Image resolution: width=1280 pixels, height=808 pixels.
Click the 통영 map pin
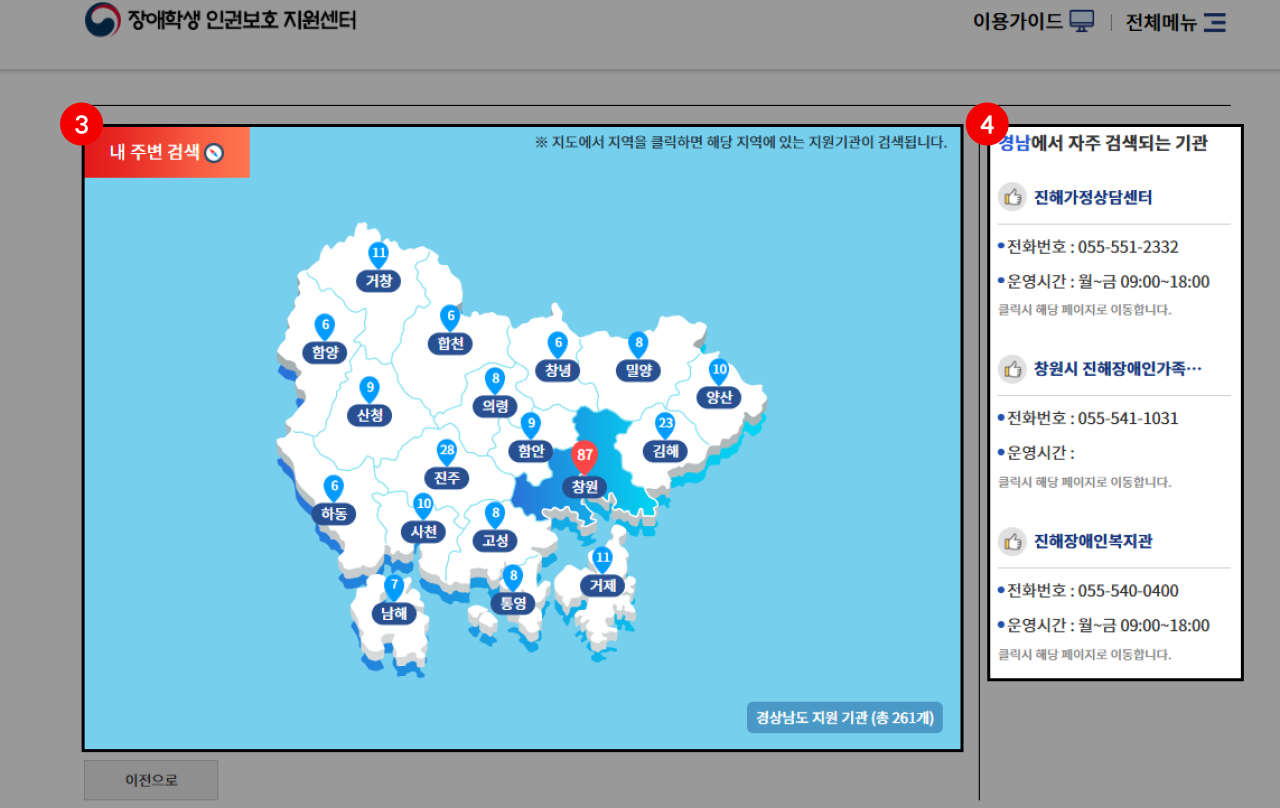pos(512,591)
